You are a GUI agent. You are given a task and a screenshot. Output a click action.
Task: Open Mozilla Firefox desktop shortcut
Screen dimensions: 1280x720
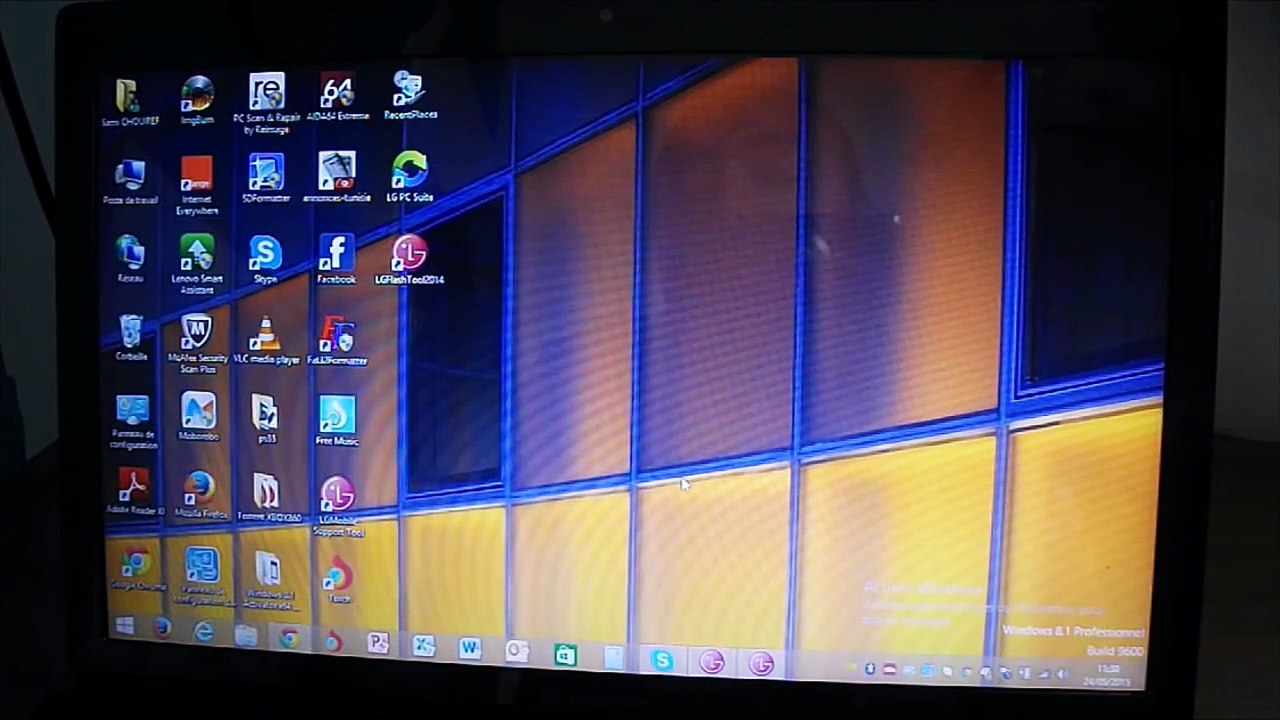200,495
